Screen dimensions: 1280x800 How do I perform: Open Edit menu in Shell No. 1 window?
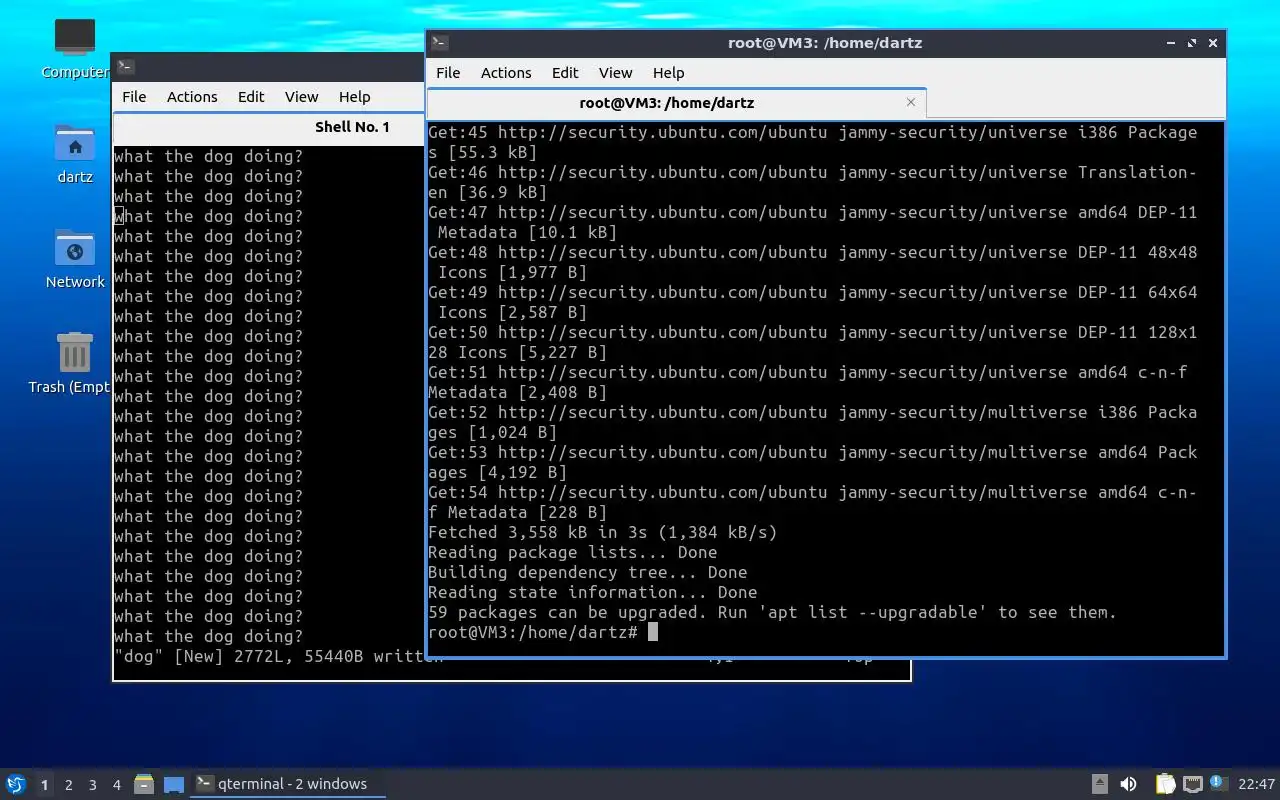click(x=251, y=96)
